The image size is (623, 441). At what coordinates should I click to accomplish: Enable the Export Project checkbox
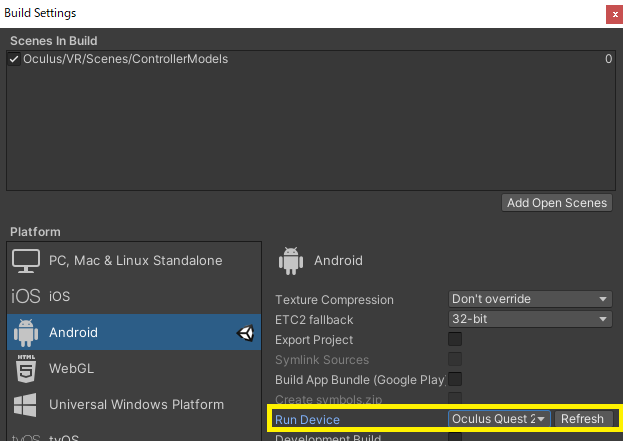pos(455,339)
